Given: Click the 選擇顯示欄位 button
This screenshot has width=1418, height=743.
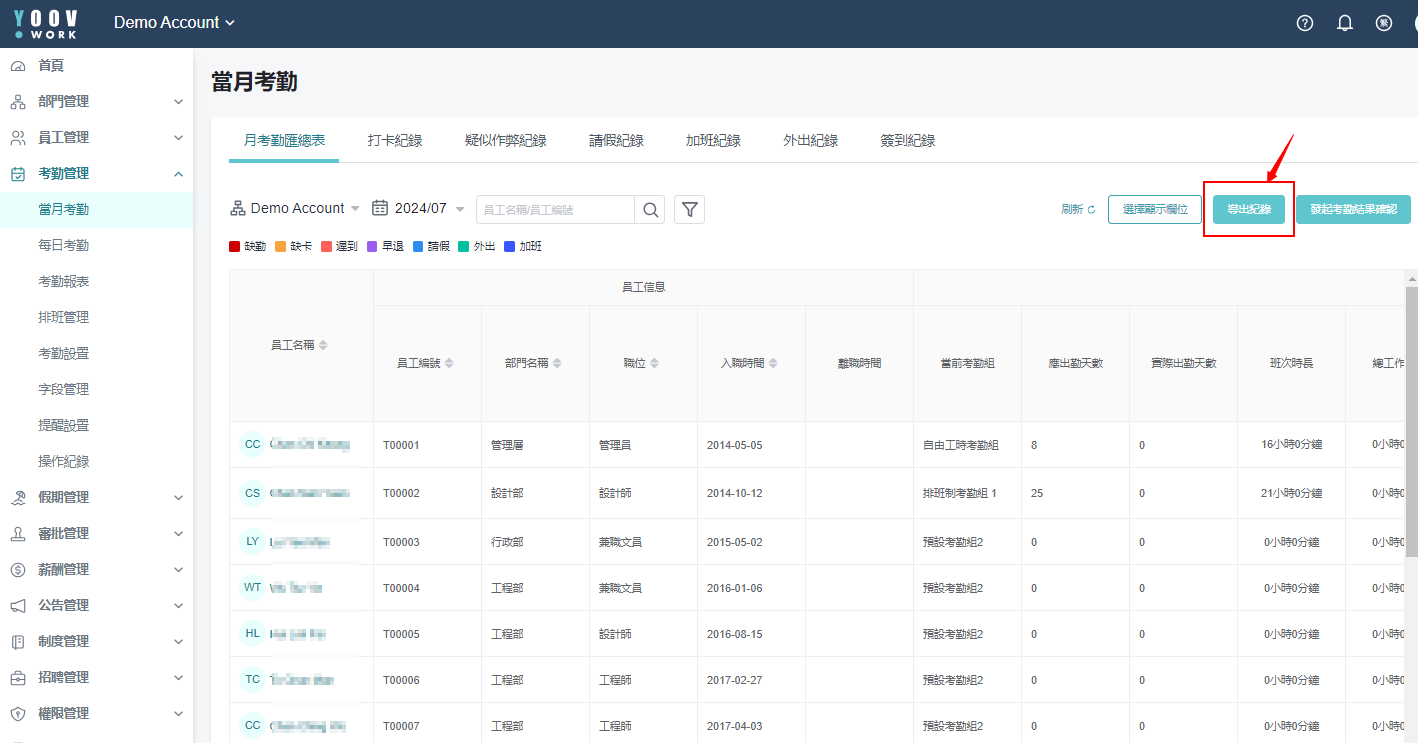Looking at the screenshot, I should 1155,209.
